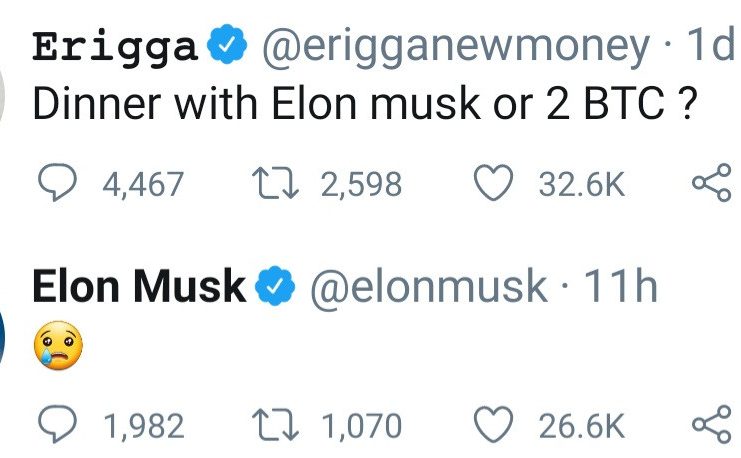Open Erigga's profile name
The width and height of the screenshot is (741, 458).
(x=115, y=46)
